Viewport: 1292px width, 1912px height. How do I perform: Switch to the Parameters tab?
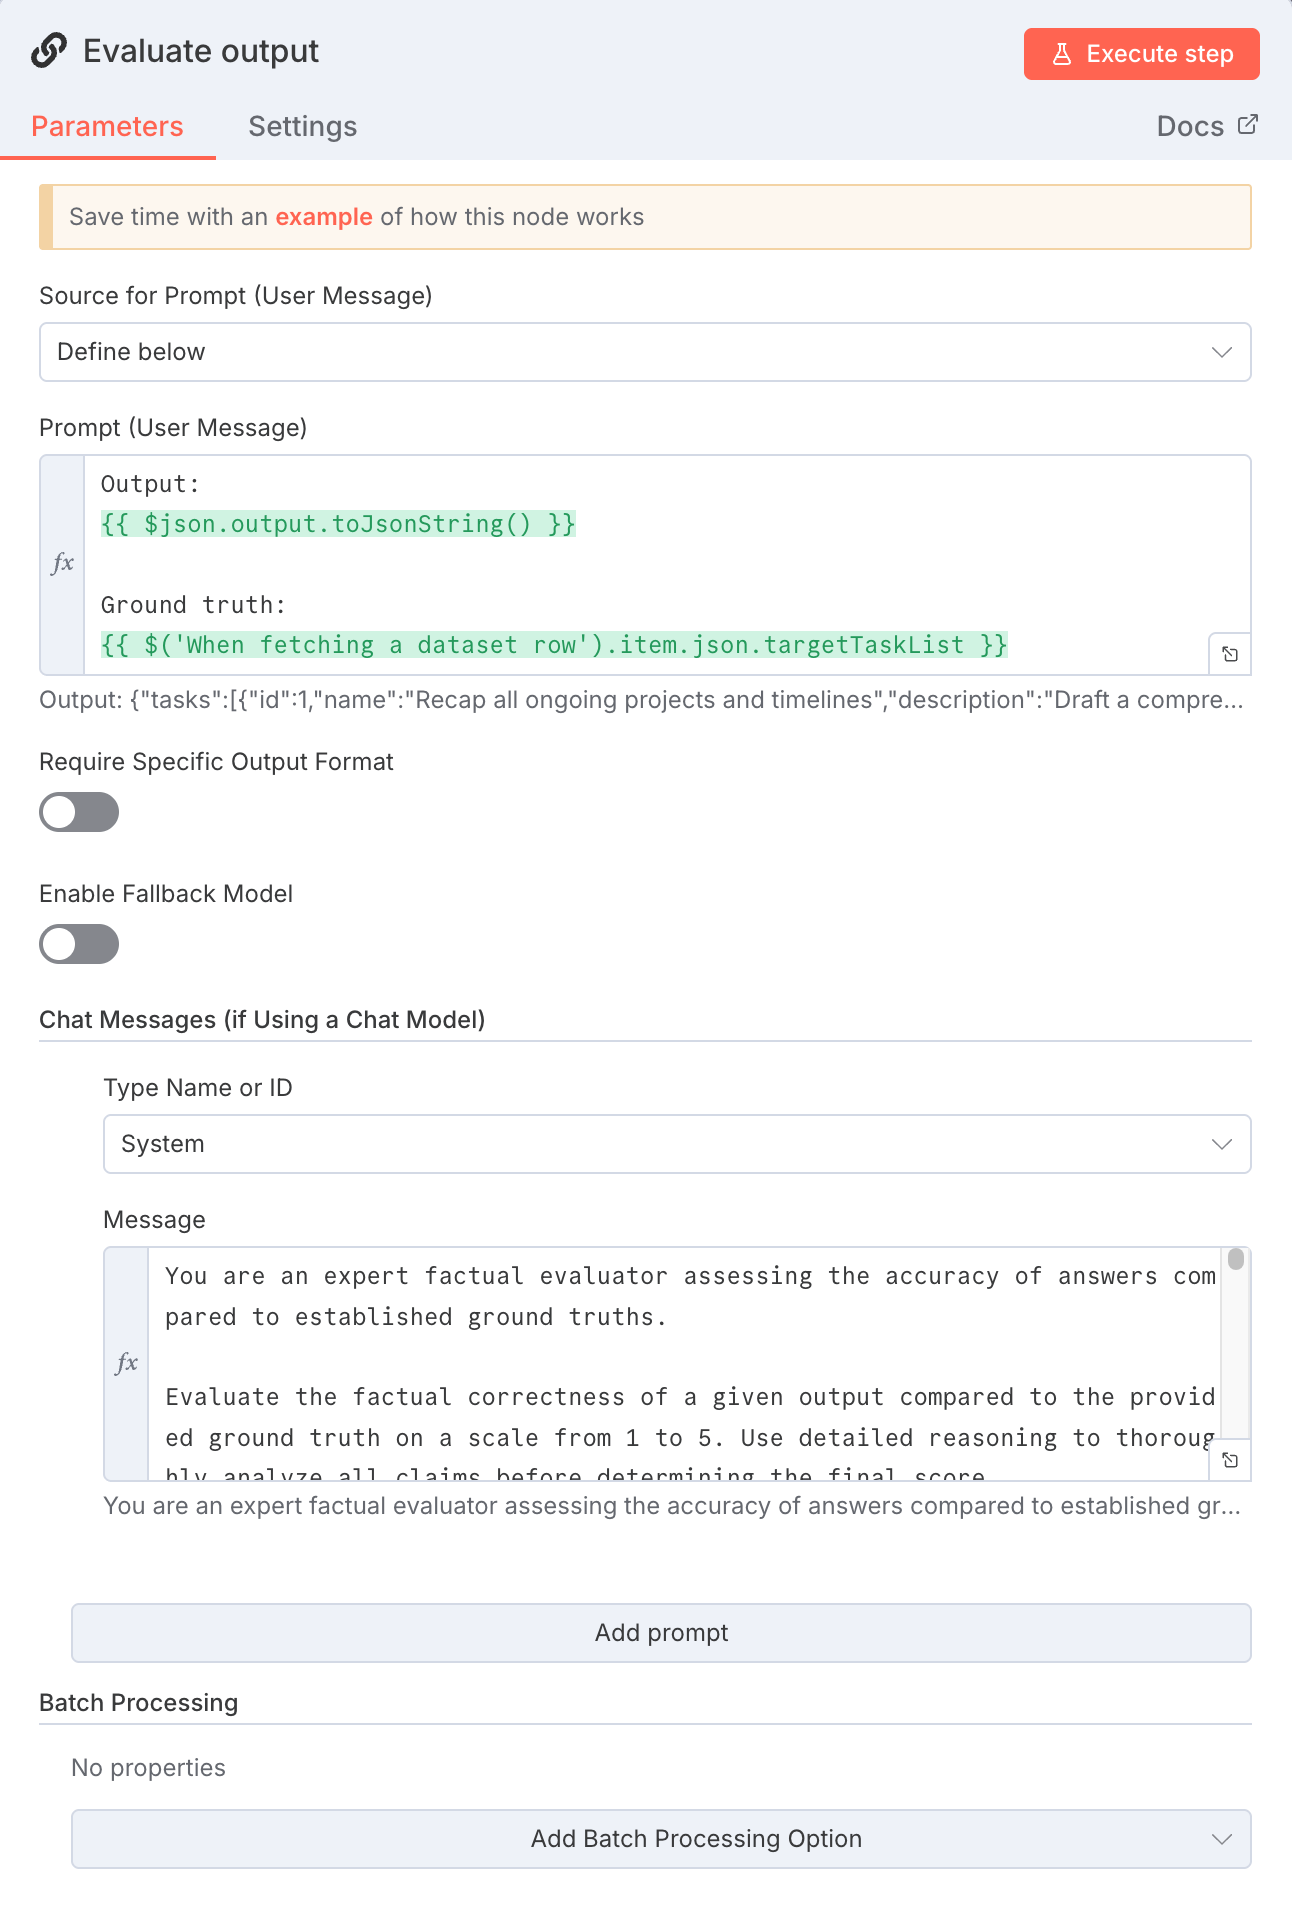pos(107,127)
